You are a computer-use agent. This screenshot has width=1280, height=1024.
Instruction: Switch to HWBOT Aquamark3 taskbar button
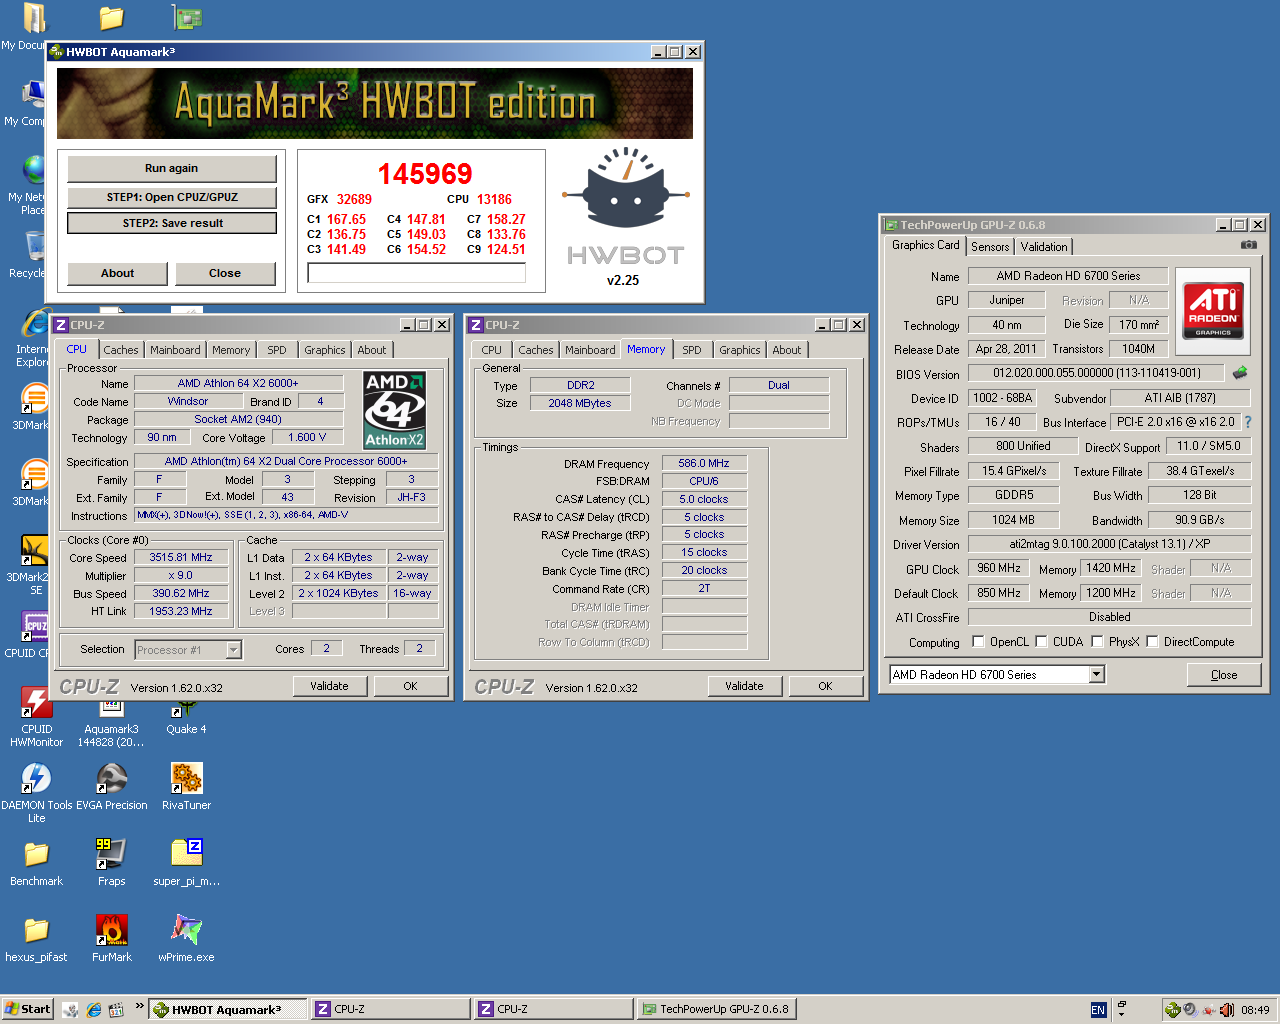(229, 1009)
